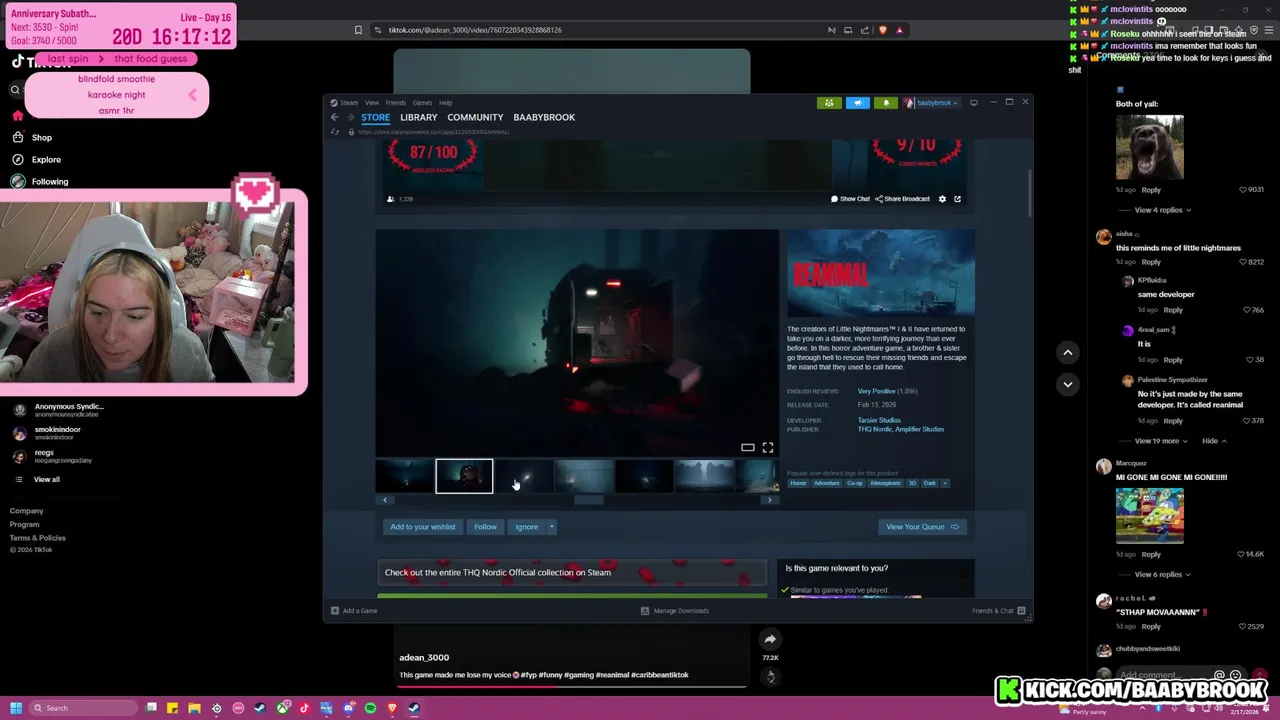Click the Adventure tag
The width and height of the screenshot is (1280, 720).
(827, 483)
